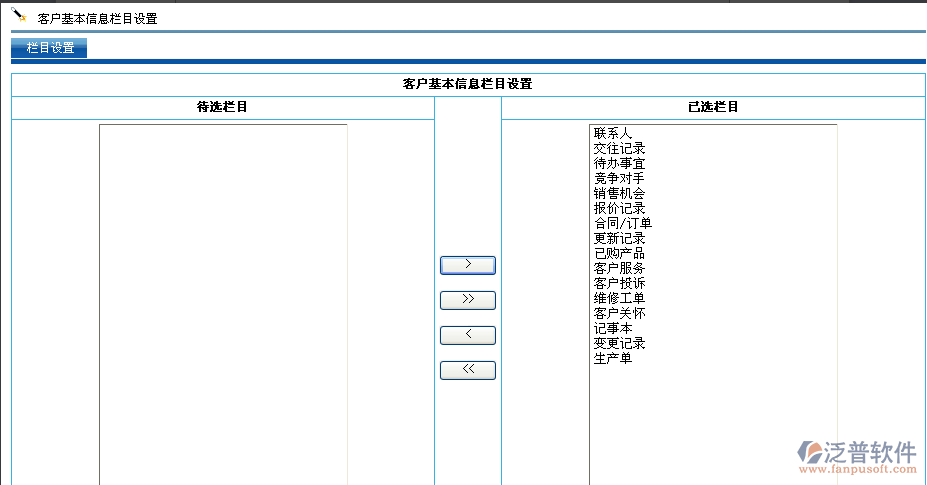
Task: Select 维修工单 list item
Action: [619, 298]
